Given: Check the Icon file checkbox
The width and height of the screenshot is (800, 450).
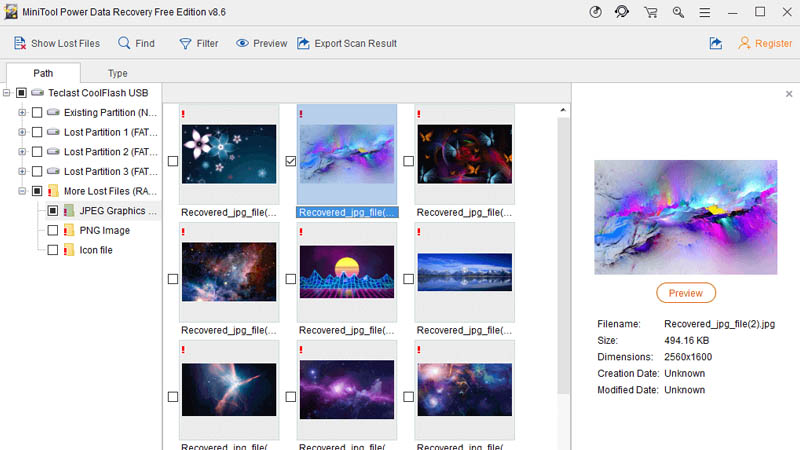Looking at the screenshot, I should click(x=53, y=250).
